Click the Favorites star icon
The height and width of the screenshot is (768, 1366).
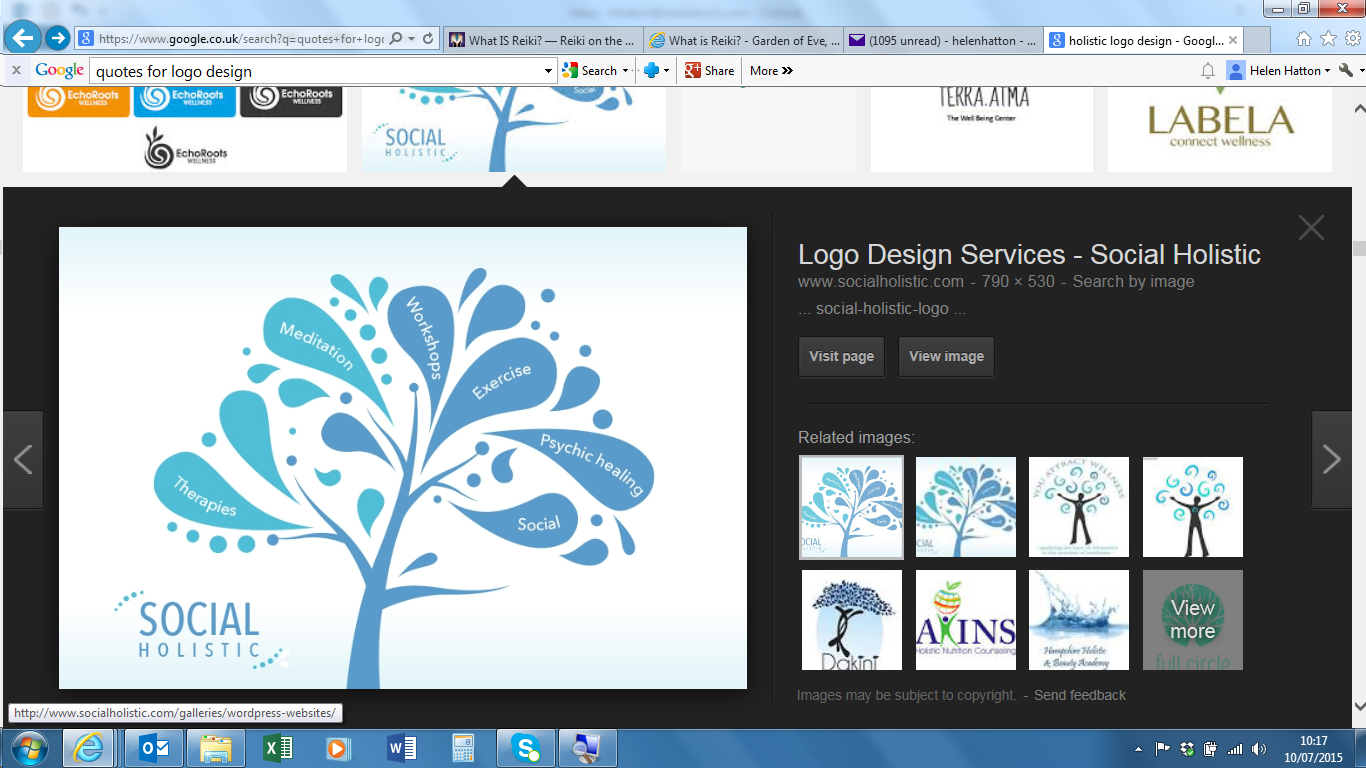coord(1328,39)
